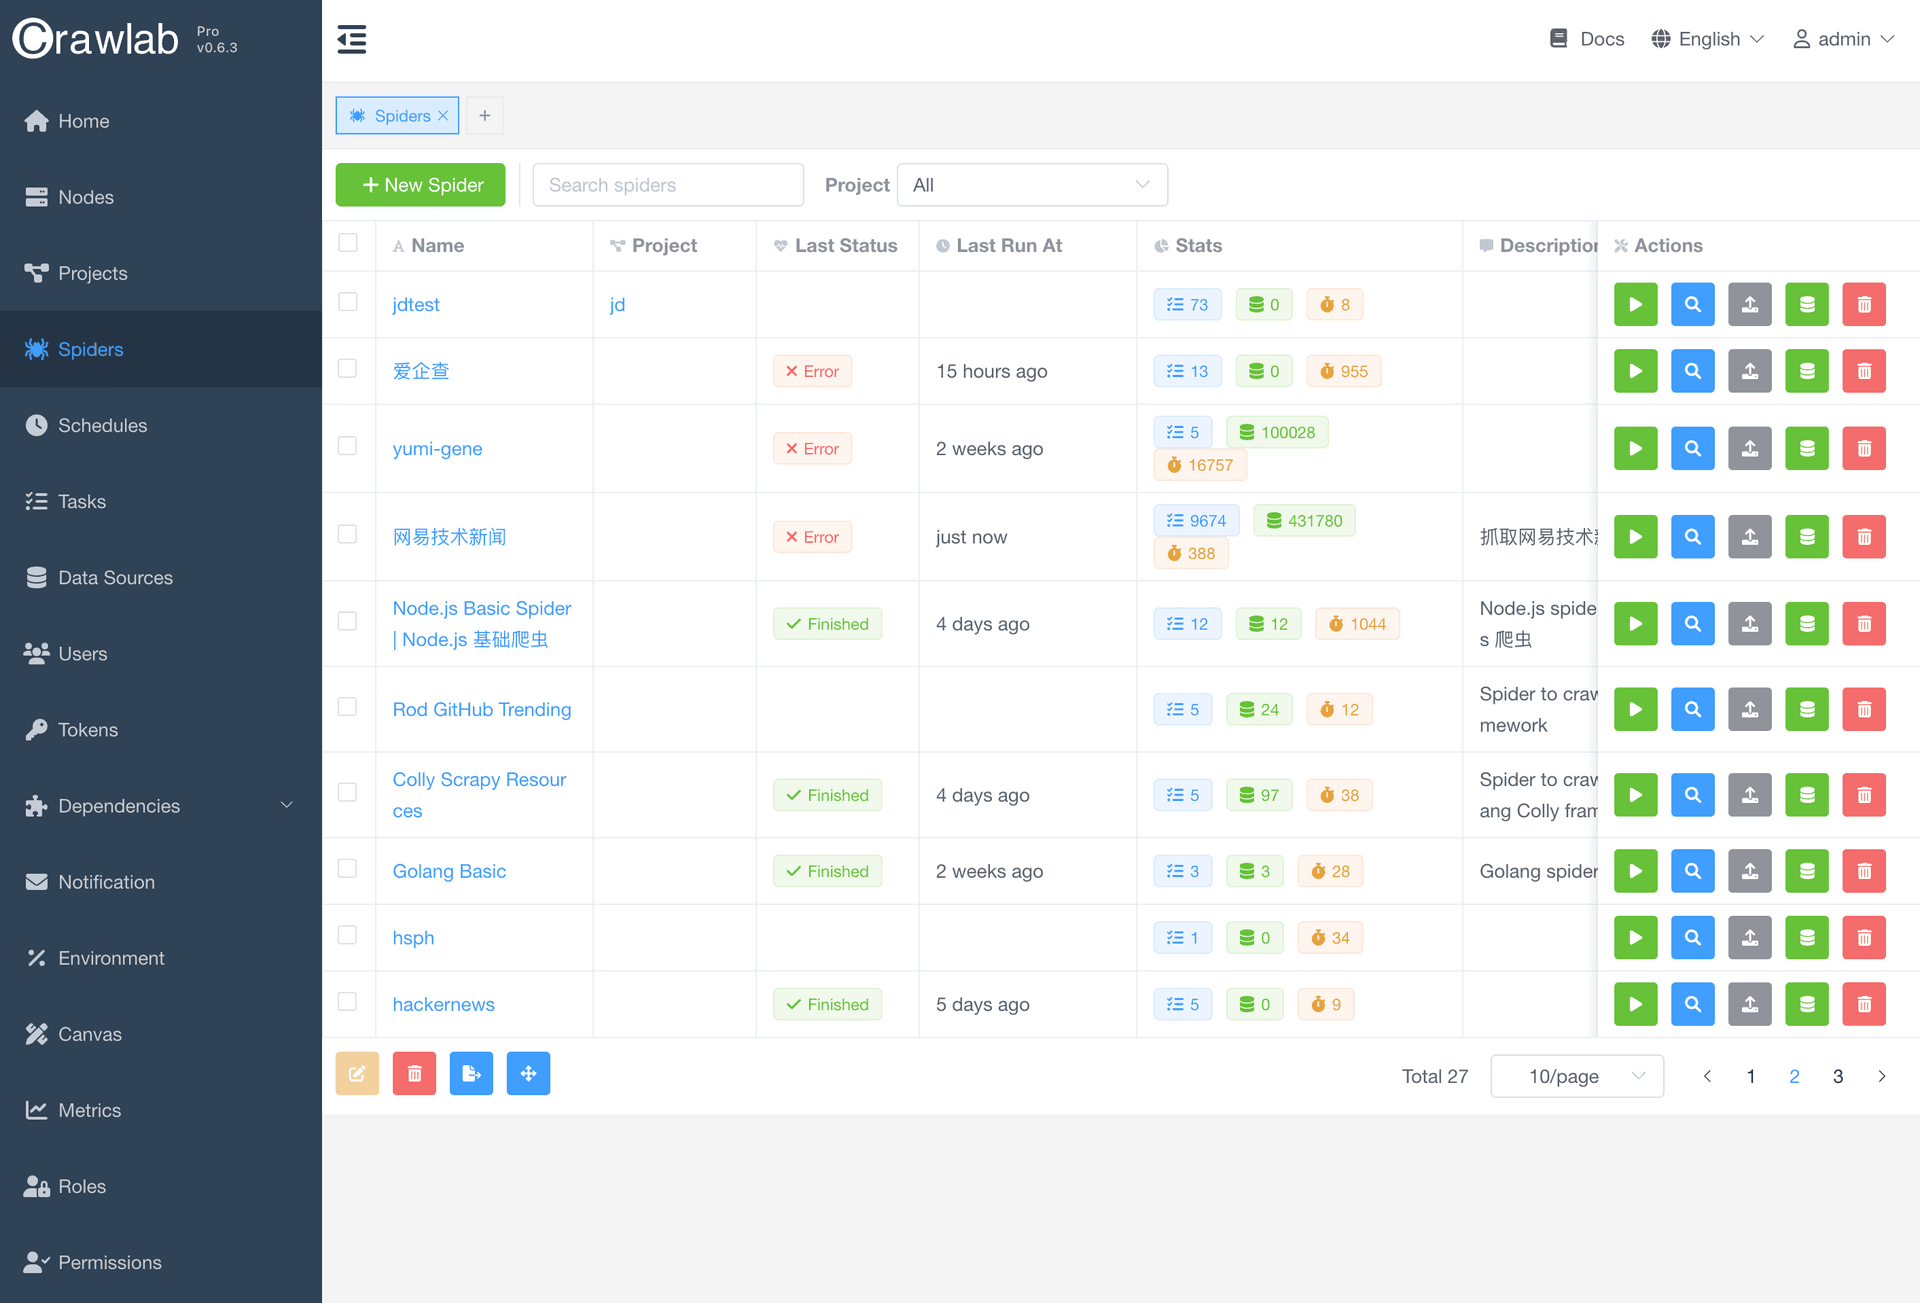Select all spiders via the header checkbox
Image resolution: width=1920 pixels, height=1303 pixels.
[x=348, y=243]
